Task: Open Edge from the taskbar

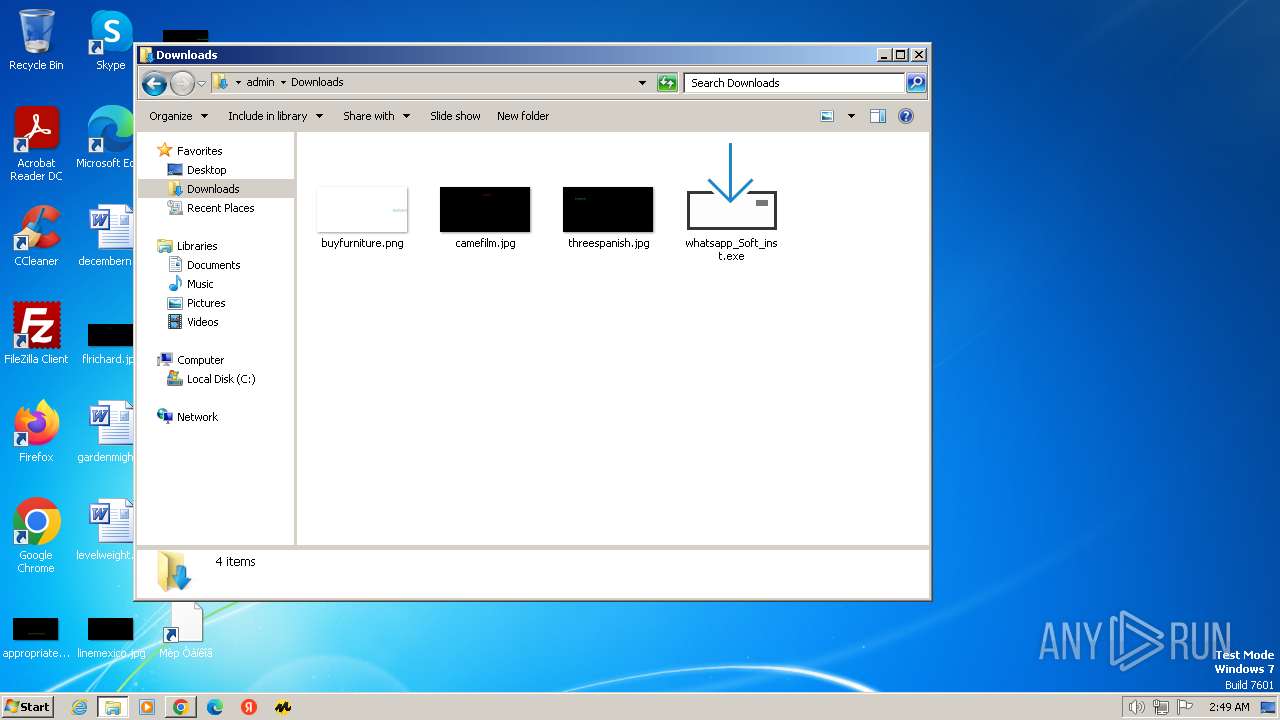Action: (x=215, y=707)
